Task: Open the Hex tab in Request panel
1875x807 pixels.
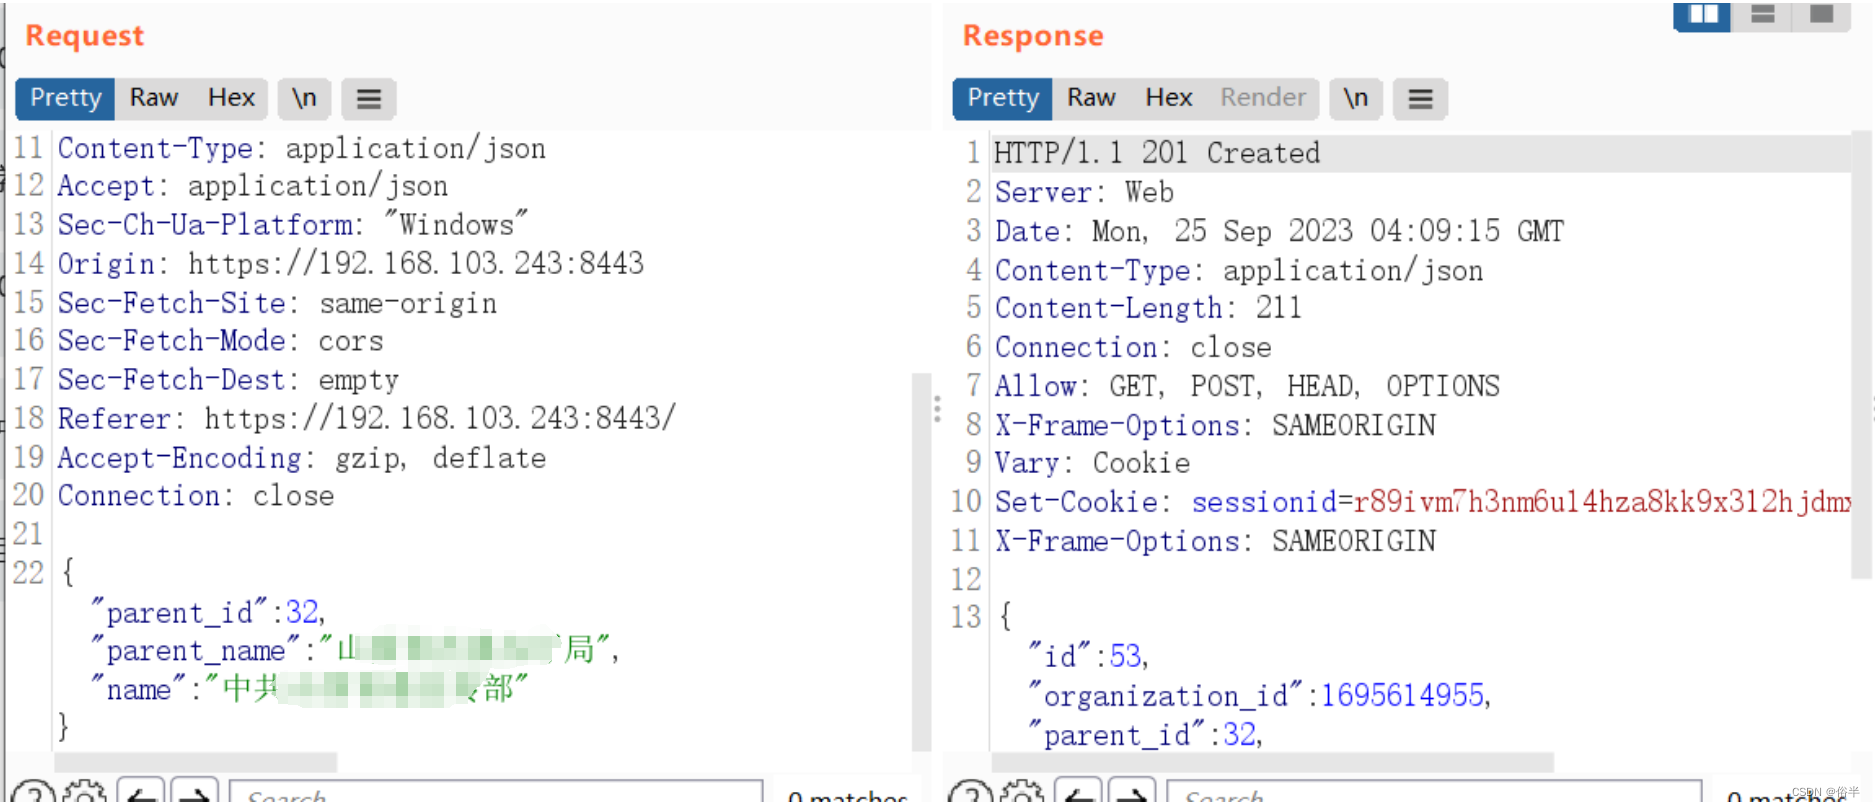Action: (x=231, y=98)
